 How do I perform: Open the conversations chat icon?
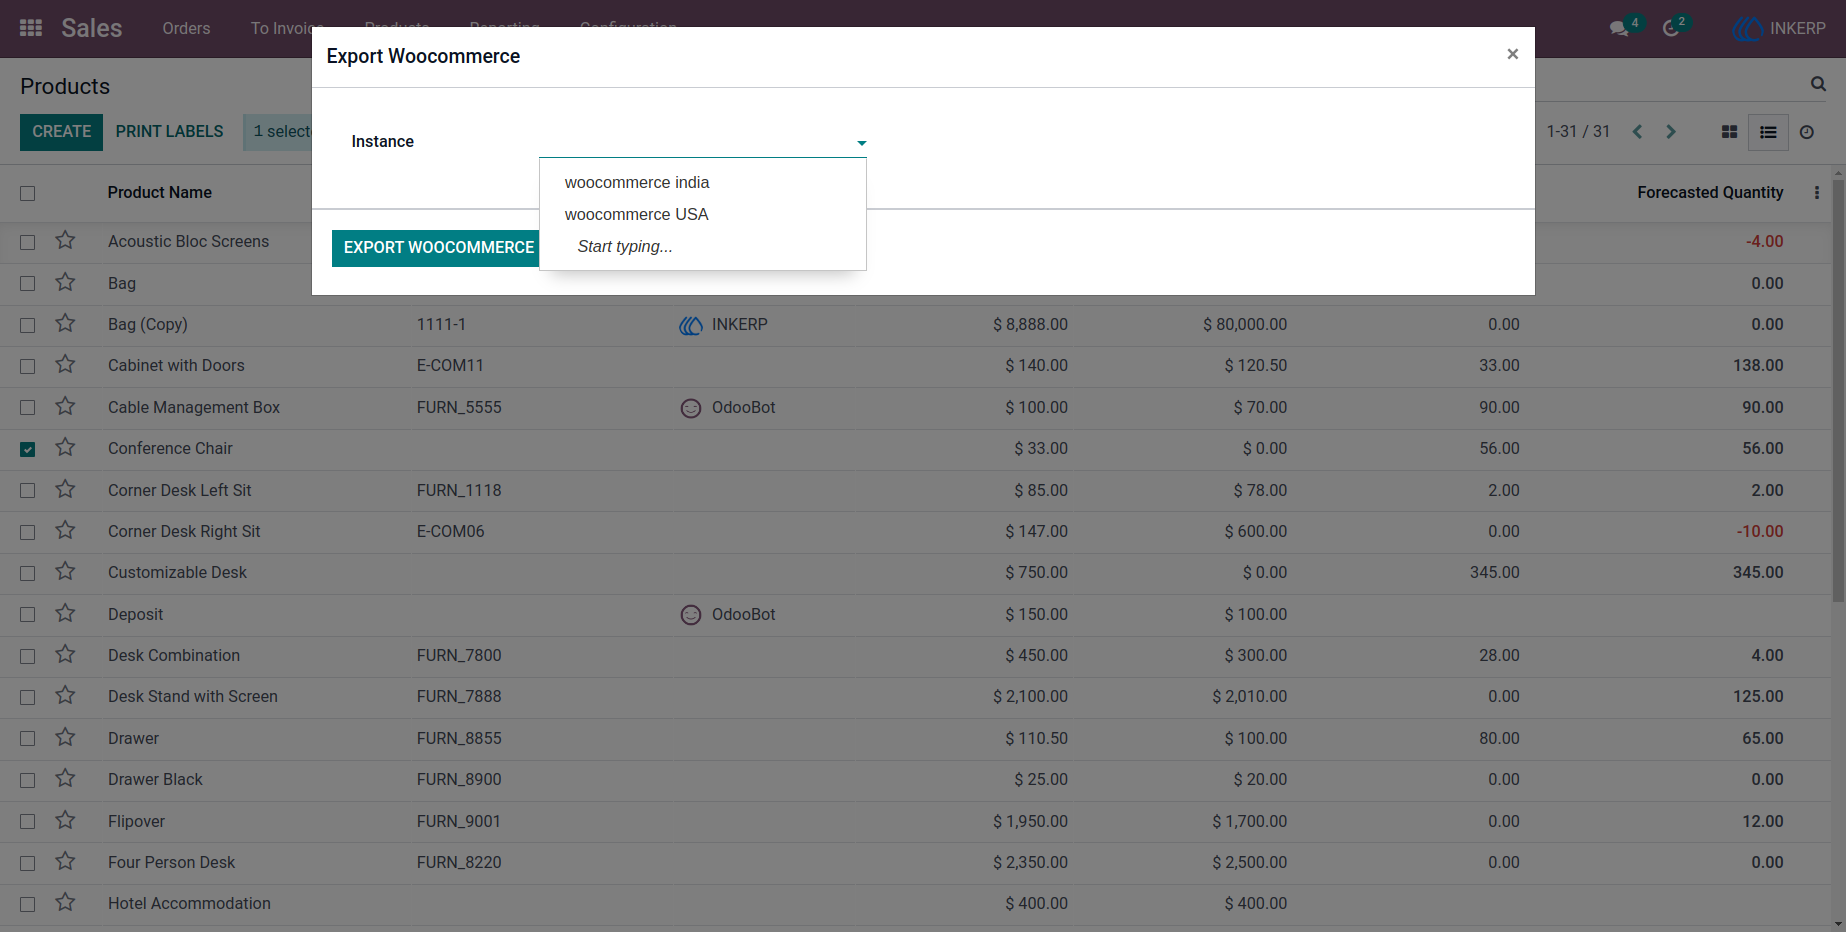pos(1619,28)
